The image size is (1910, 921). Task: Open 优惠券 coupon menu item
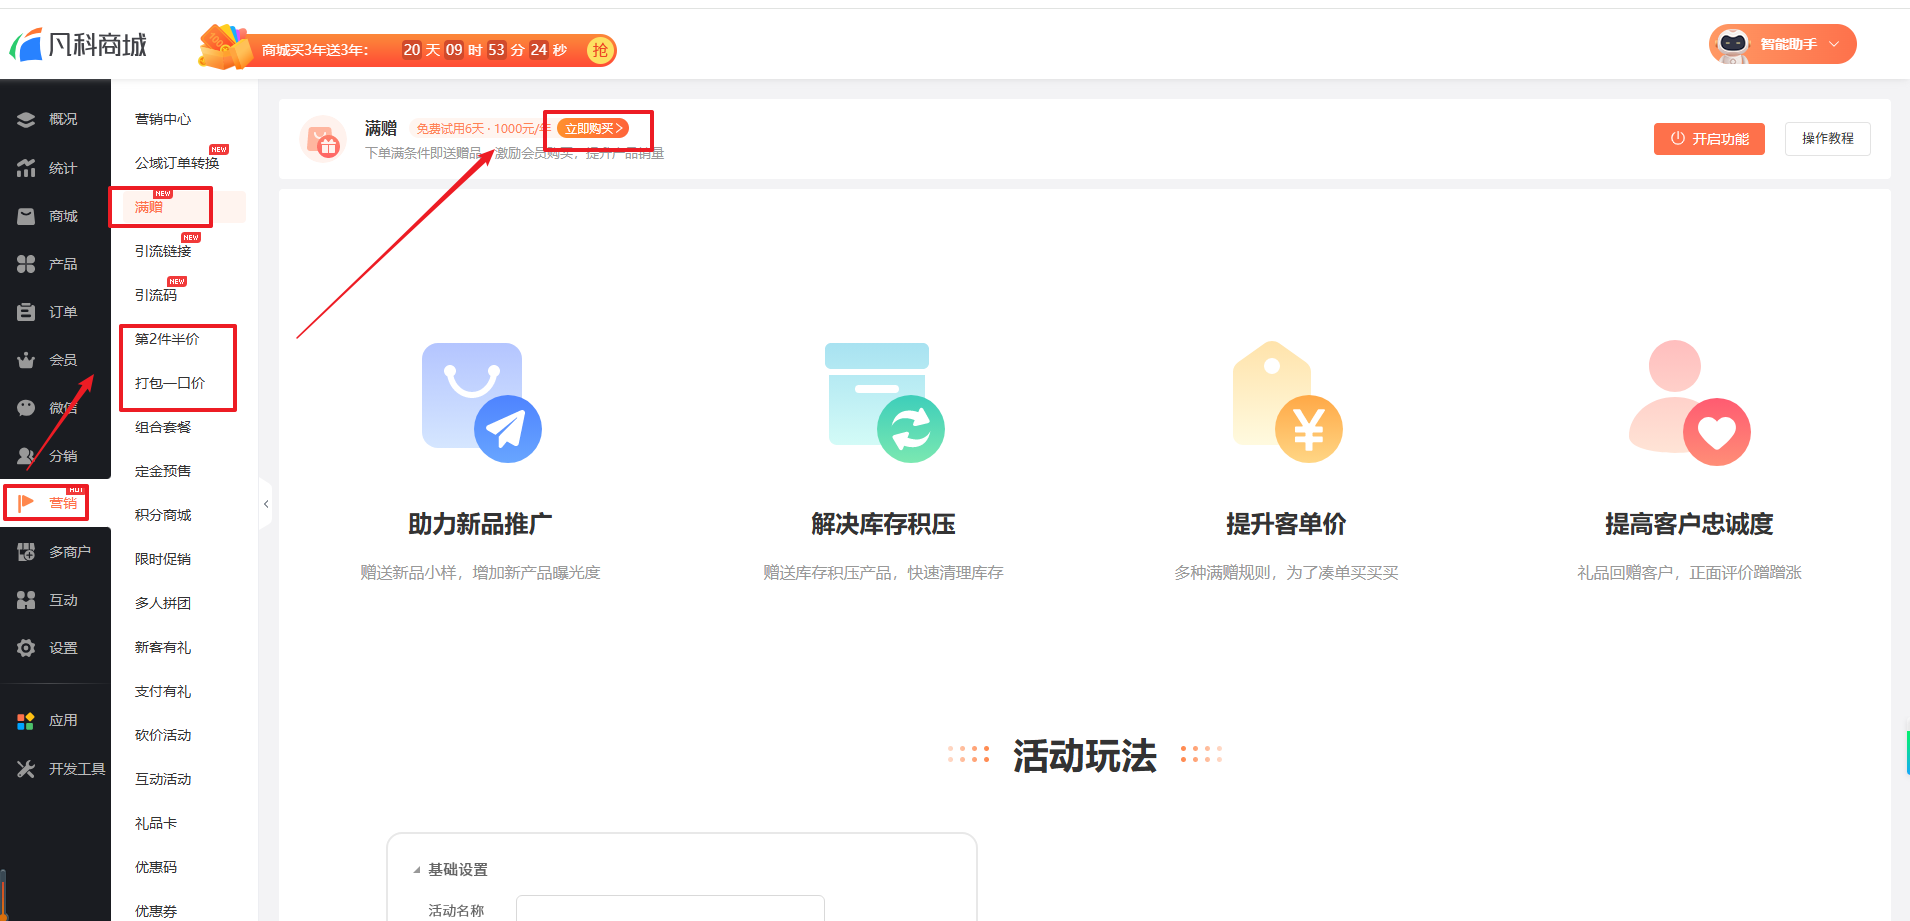pyautogui.click(x=156, y=910)
